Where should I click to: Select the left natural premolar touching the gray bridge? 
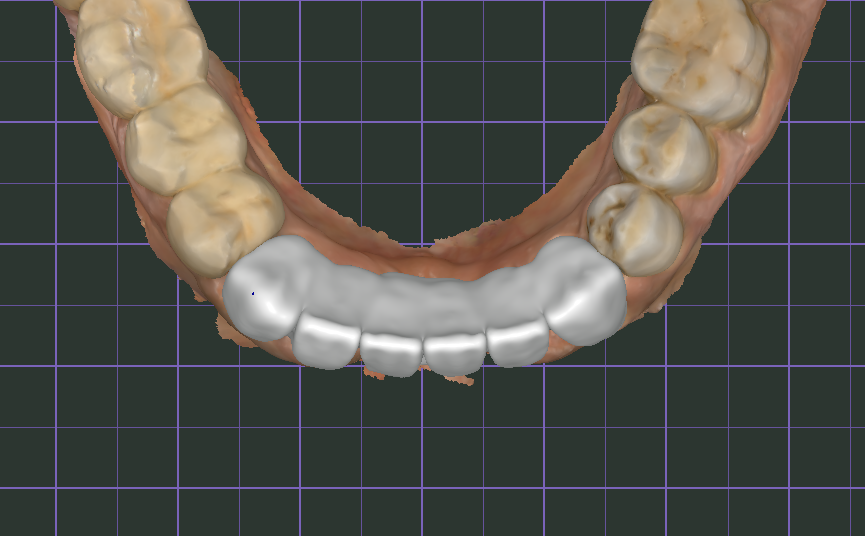225,222
